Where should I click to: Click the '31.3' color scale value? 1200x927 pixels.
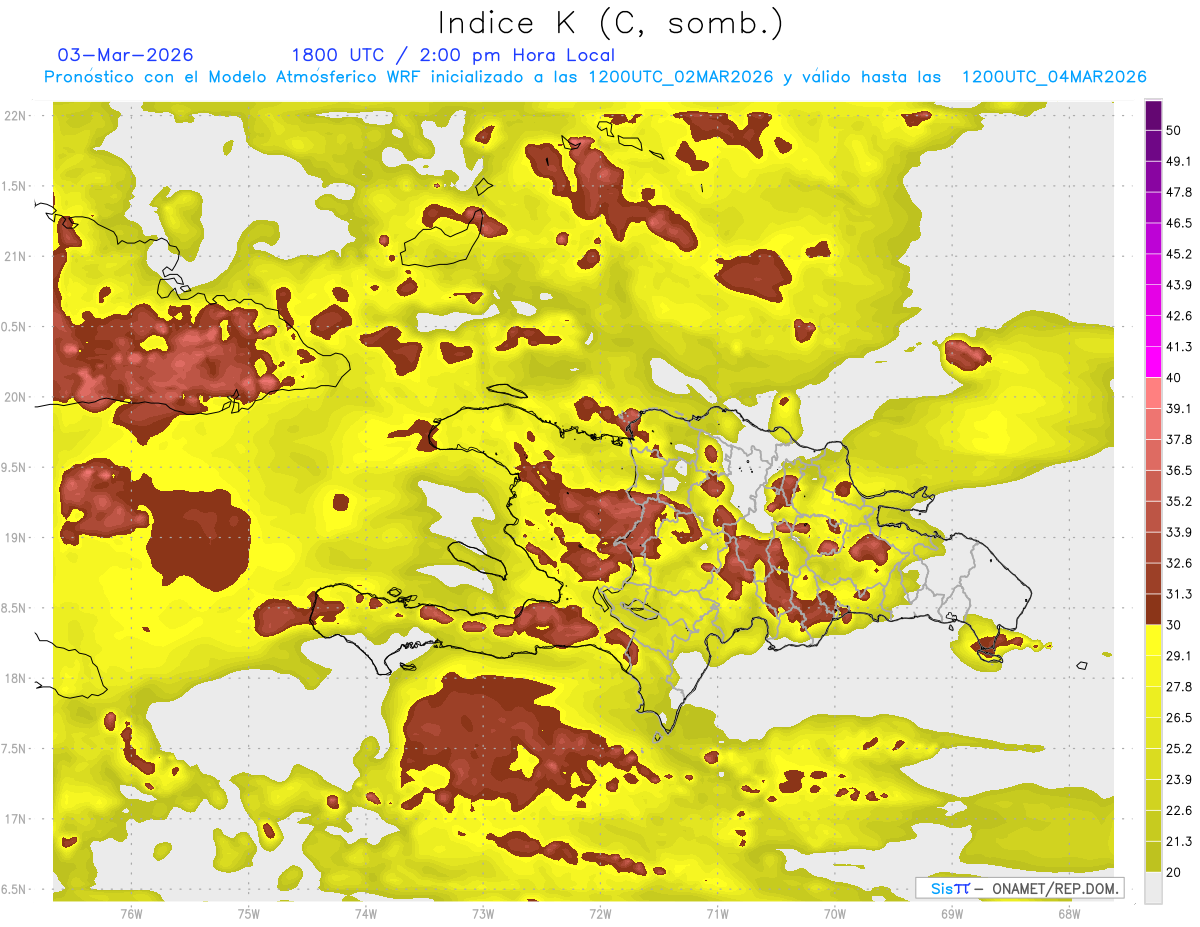coord(1178,594)
